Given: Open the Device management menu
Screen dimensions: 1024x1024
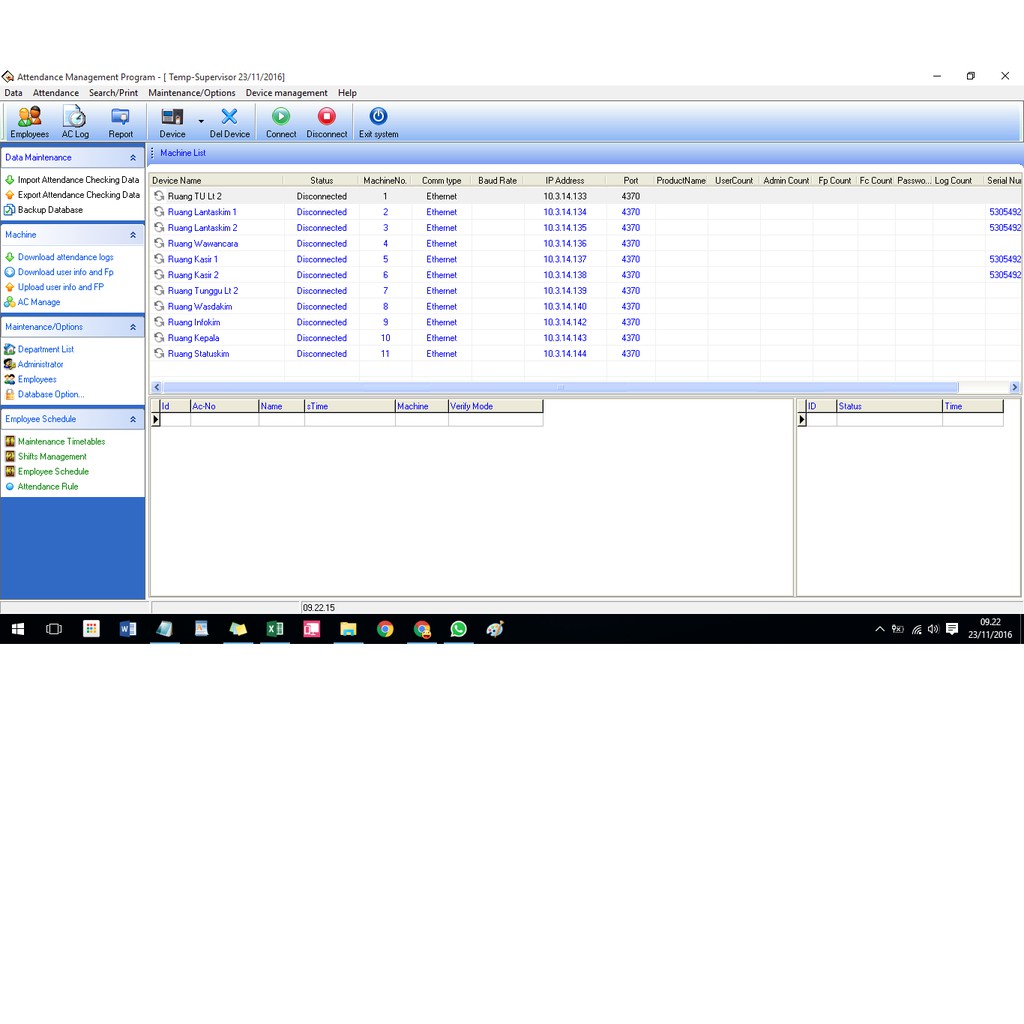Looking at the screenshot, I should tap(286, 93).
